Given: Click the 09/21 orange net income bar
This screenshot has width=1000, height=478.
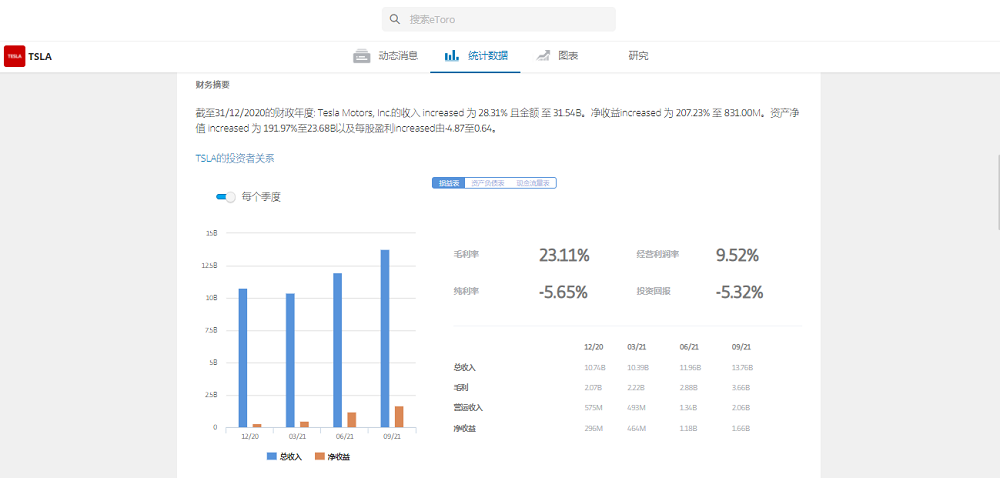Looking at the screenshot, I should (399, 417).
